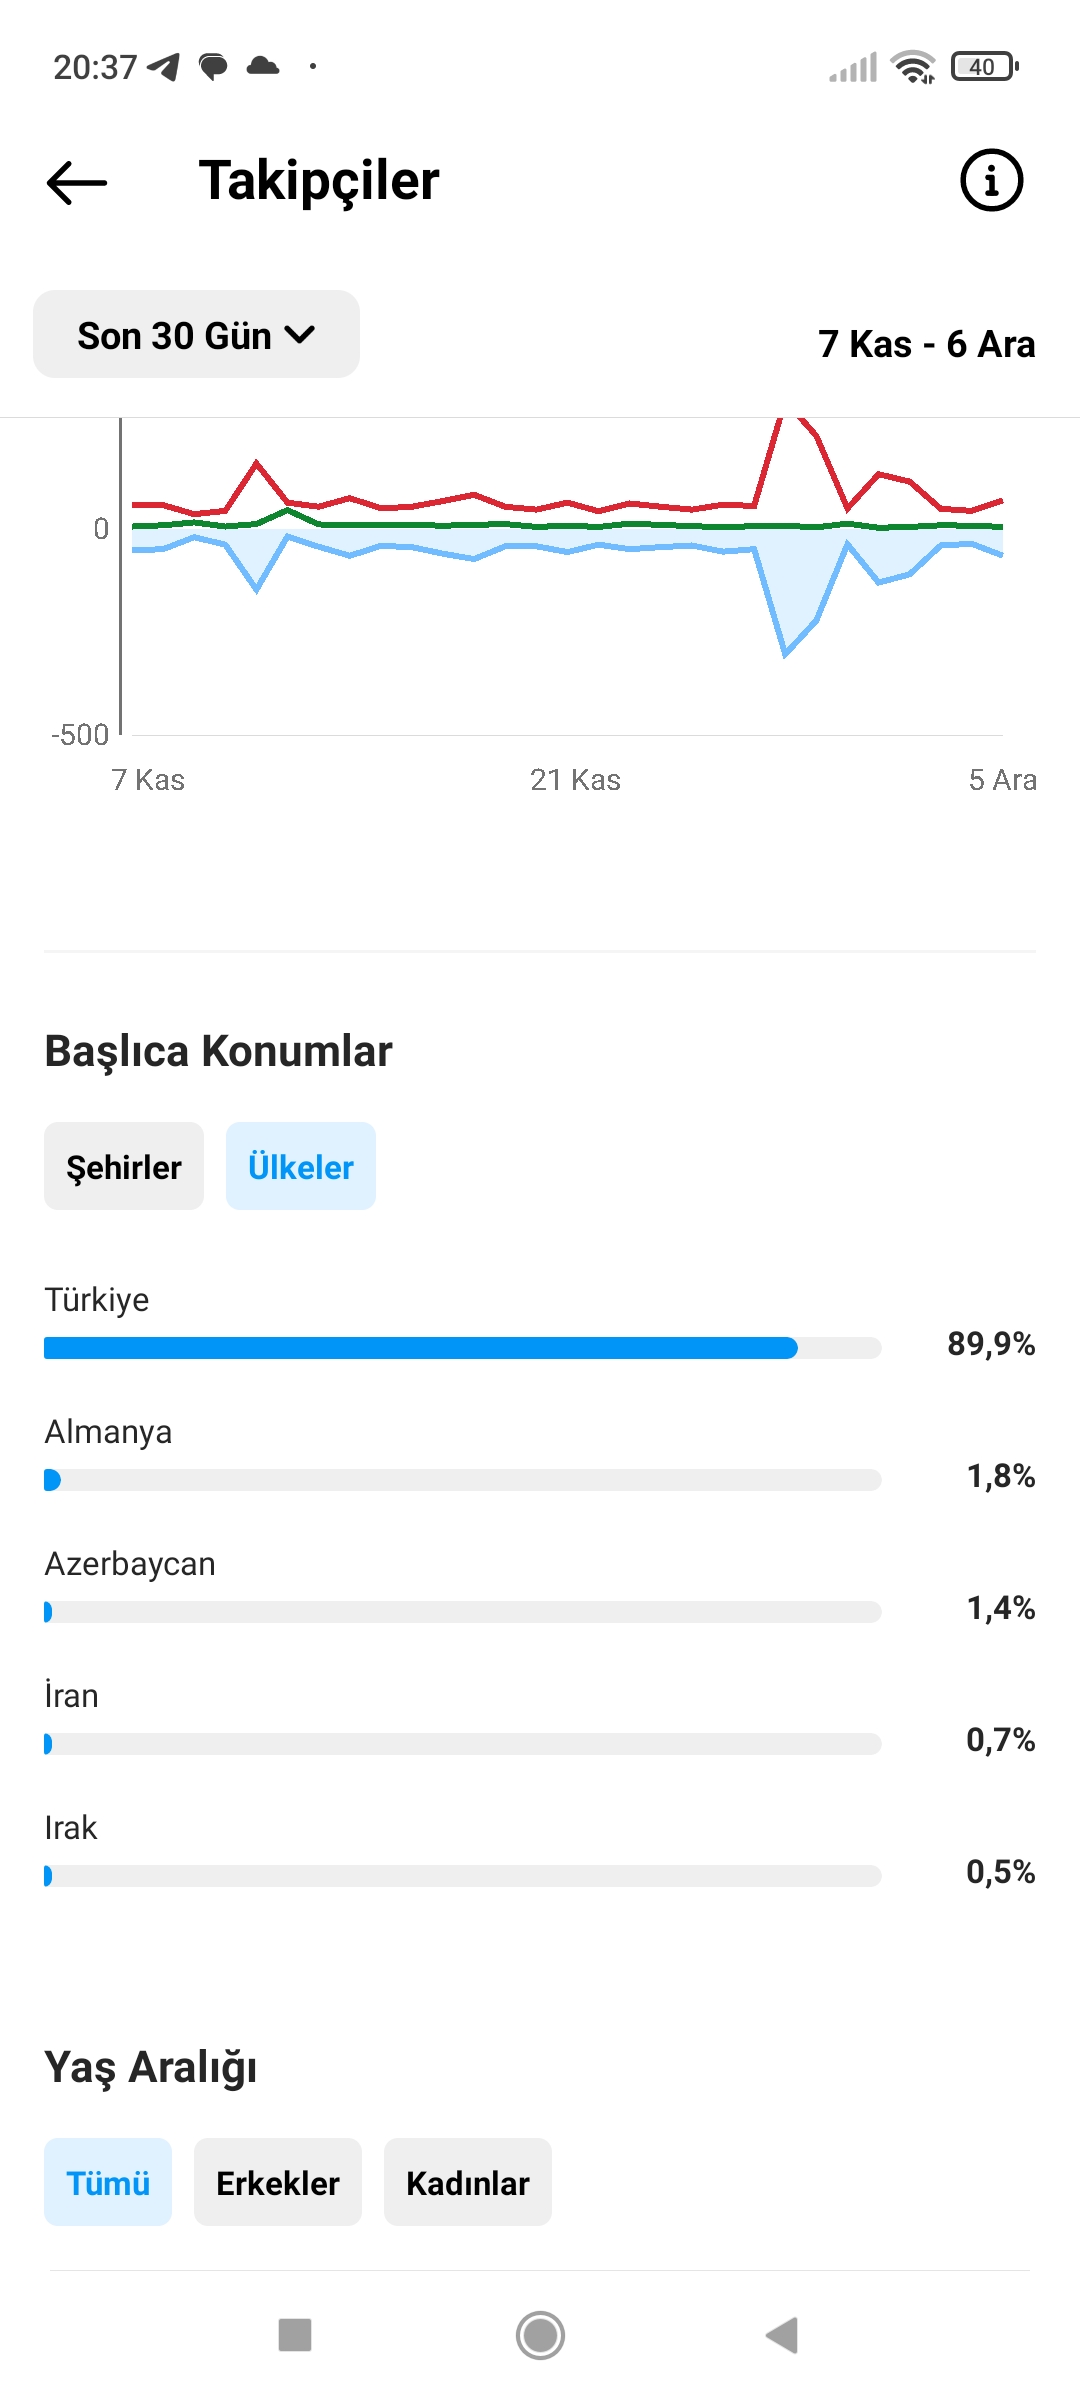Select the Ülkeler filter

tap(301, 1166)
